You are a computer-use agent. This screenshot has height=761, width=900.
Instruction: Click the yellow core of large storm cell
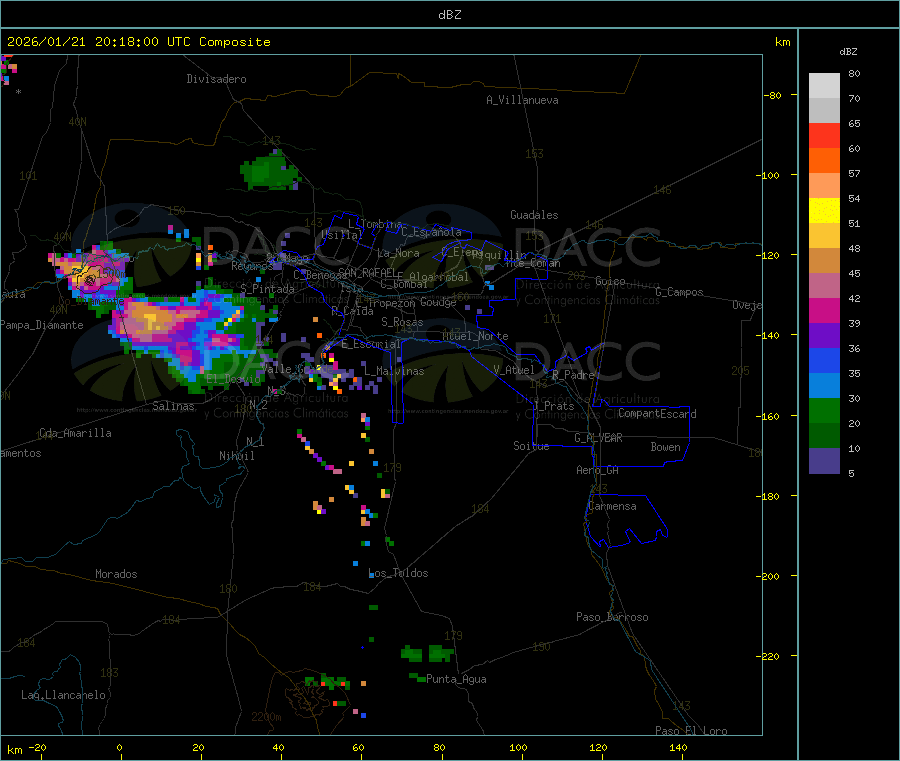pyautogui.click(x=150, y=319)
